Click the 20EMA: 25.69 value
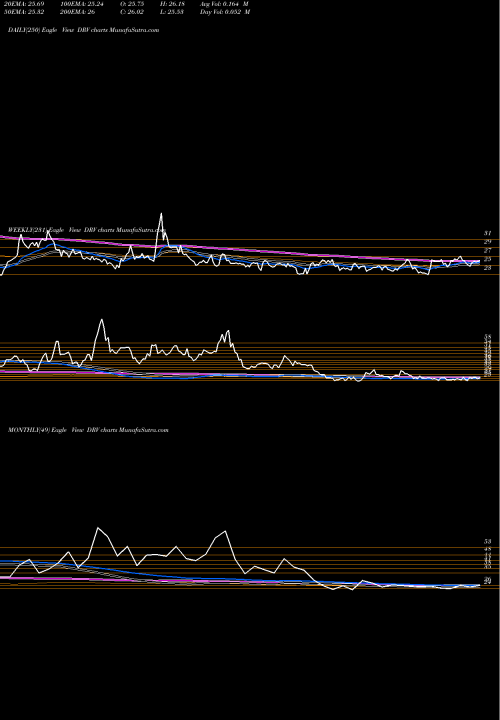 tap(24, 4)
